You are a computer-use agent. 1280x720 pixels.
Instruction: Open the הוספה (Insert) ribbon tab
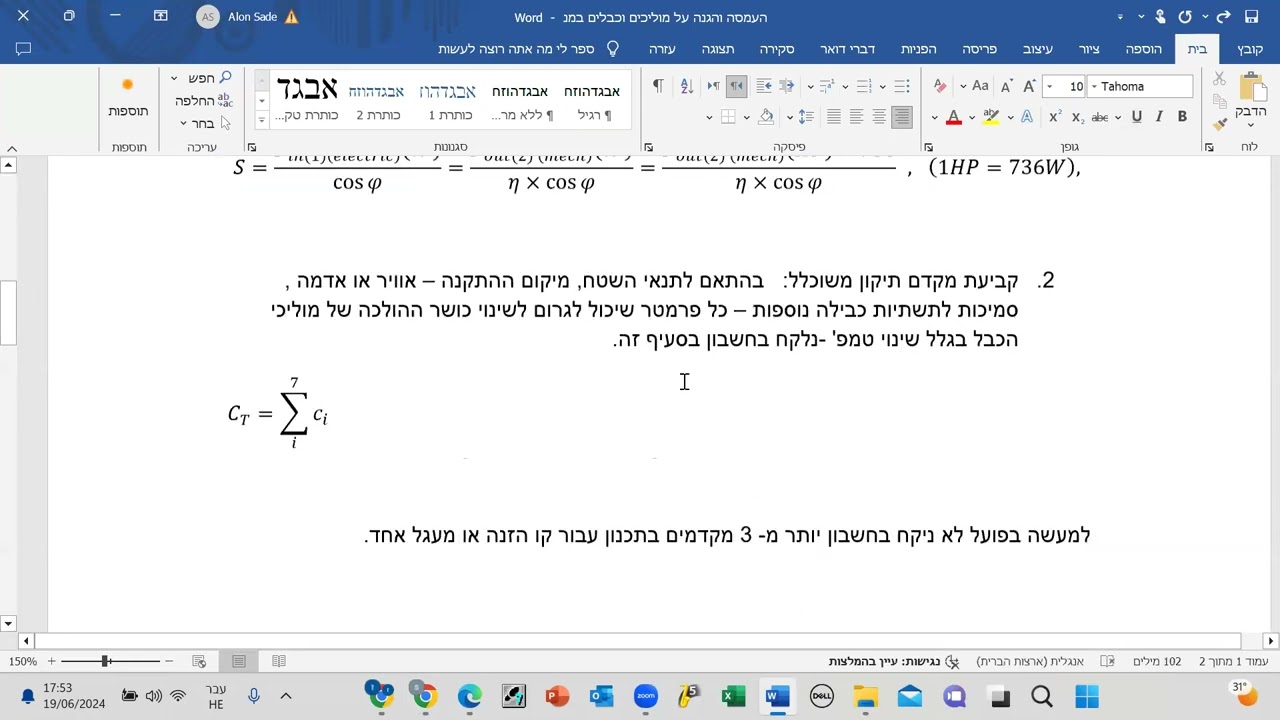[x=1143, y=49]
